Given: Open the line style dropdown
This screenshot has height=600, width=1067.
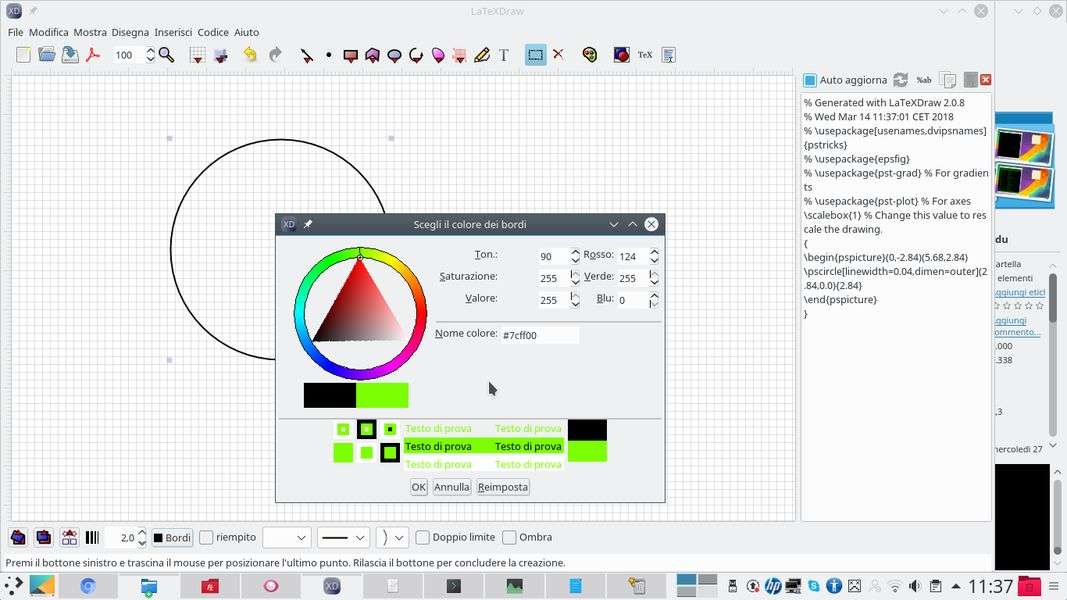Looking at the screenshot, I should click(343, 537).
